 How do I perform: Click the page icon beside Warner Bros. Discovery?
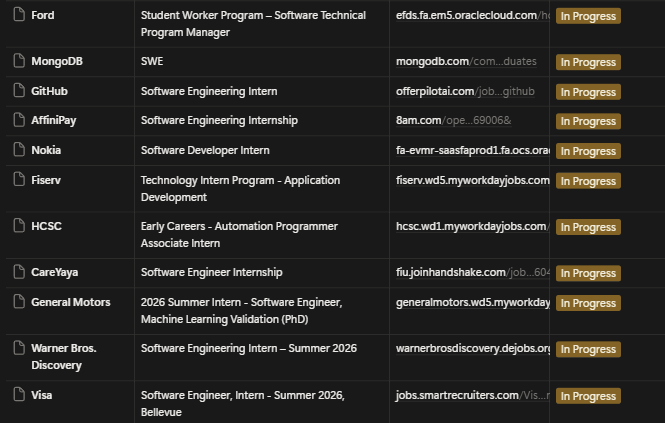19,347
